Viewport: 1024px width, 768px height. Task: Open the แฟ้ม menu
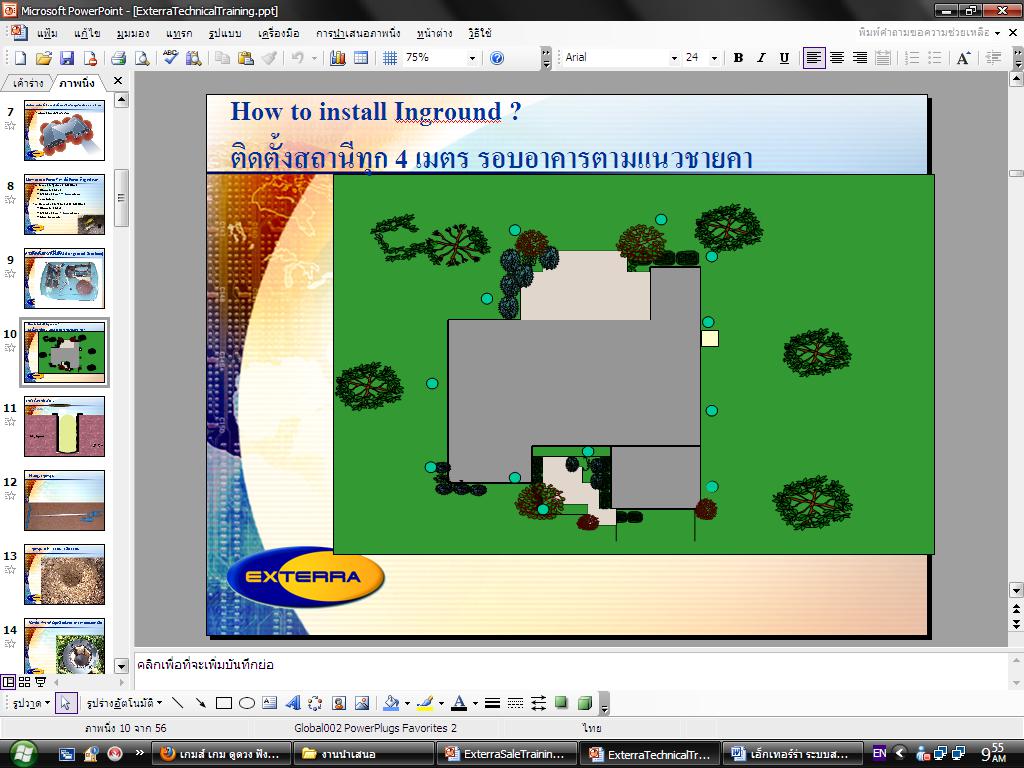tap(47, 33)
